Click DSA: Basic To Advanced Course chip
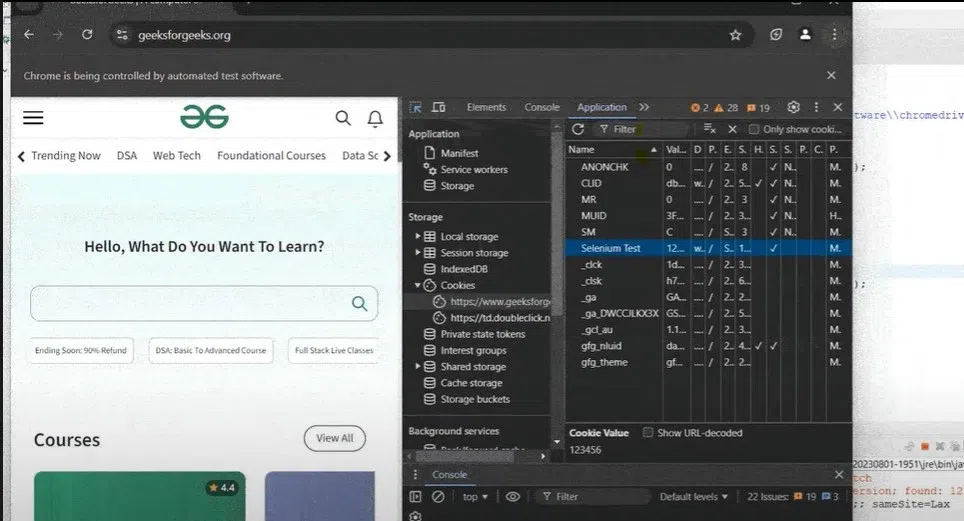This screenshot has height=521, width=964. (211, 350)
